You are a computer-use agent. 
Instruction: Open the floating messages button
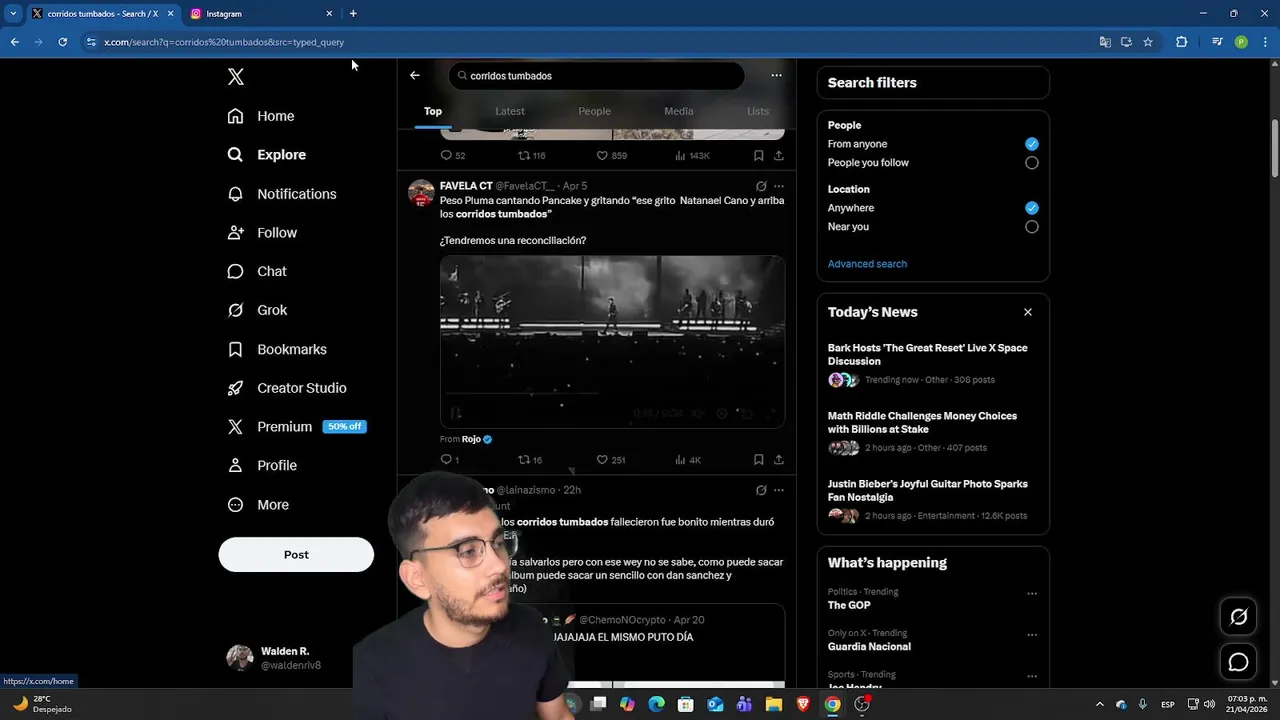pos(1239,662)
